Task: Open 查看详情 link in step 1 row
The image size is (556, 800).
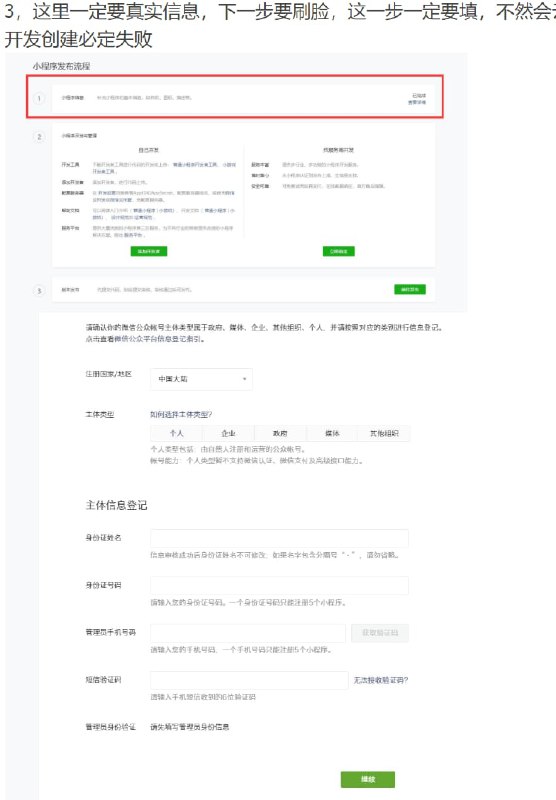Action: tap(417, 103)
